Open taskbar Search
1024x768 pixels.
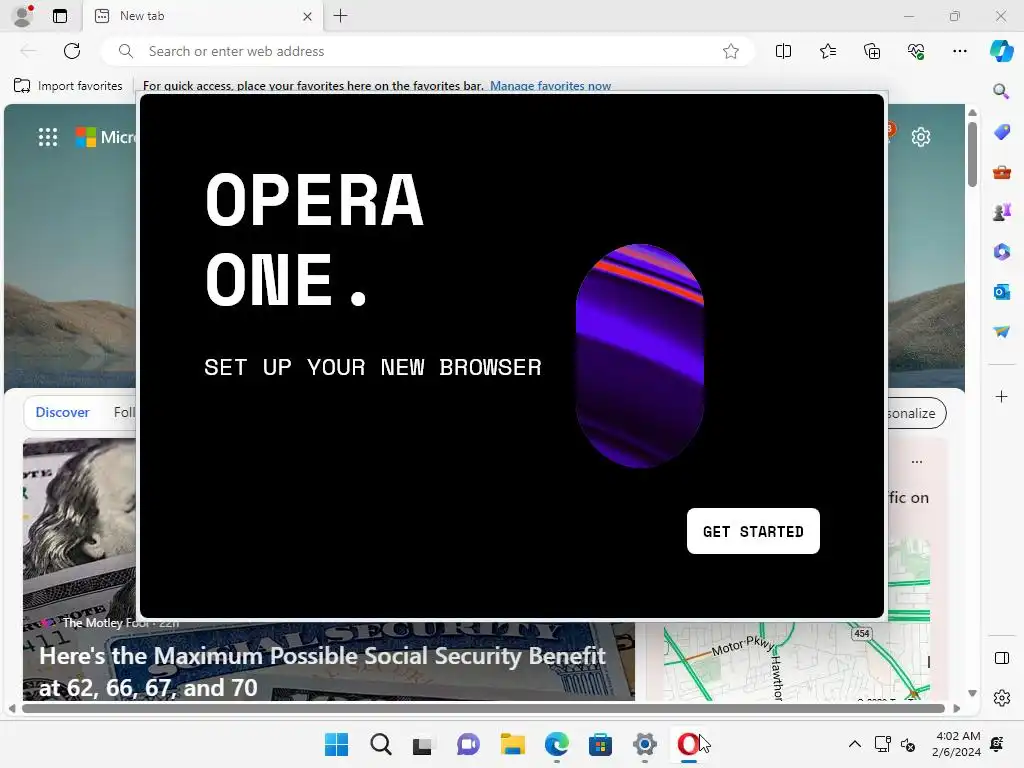tap(381, 744)
